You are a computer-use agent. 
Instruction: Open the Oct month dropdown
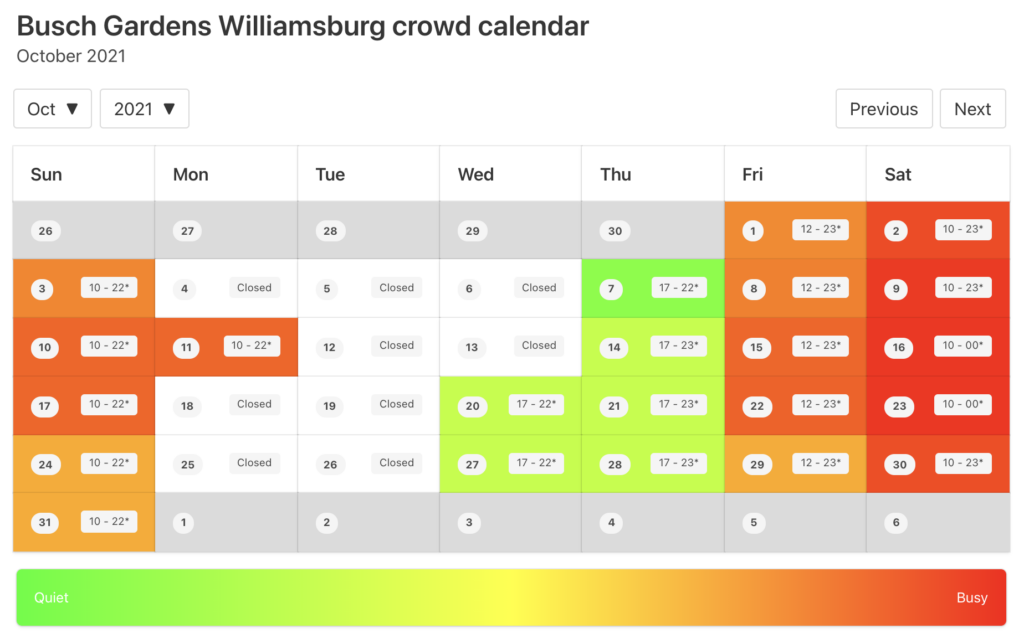point(52,108)
